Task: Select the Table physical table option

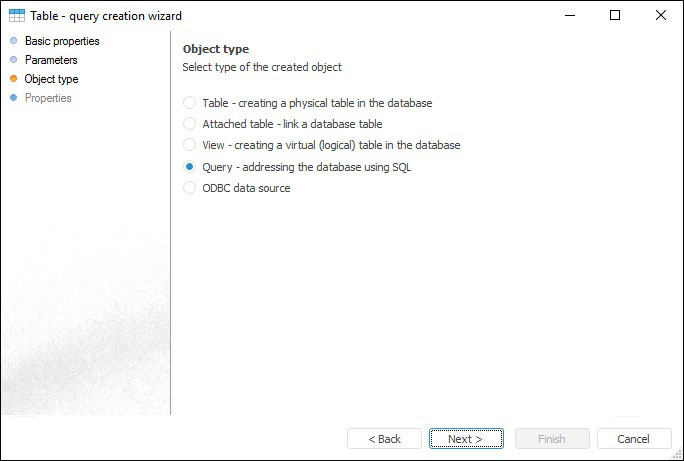Action: [190, 103]
